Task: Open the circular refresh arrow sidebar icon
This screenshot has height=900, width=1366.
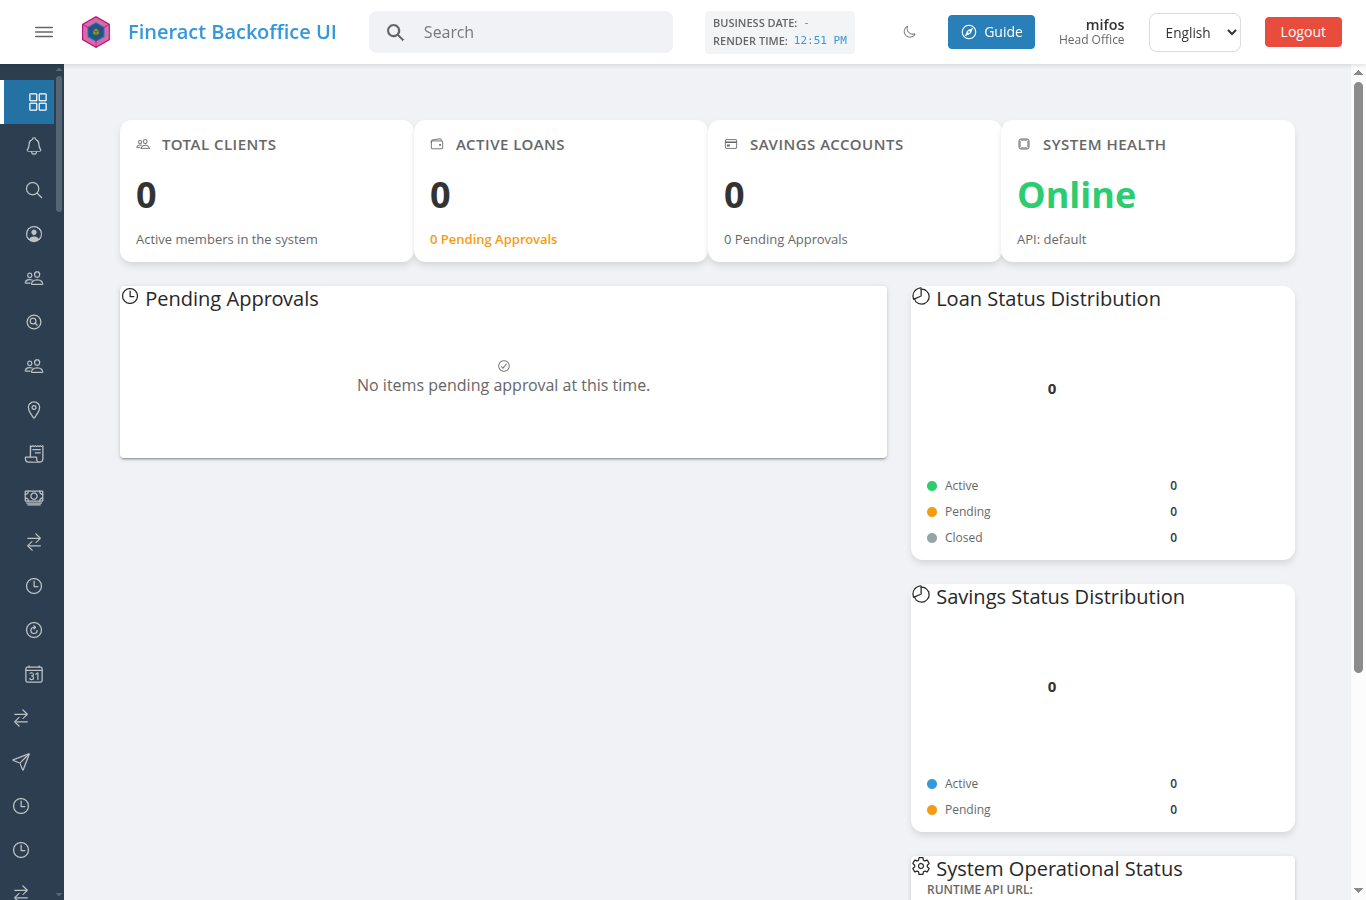Action: pos(34,630)
